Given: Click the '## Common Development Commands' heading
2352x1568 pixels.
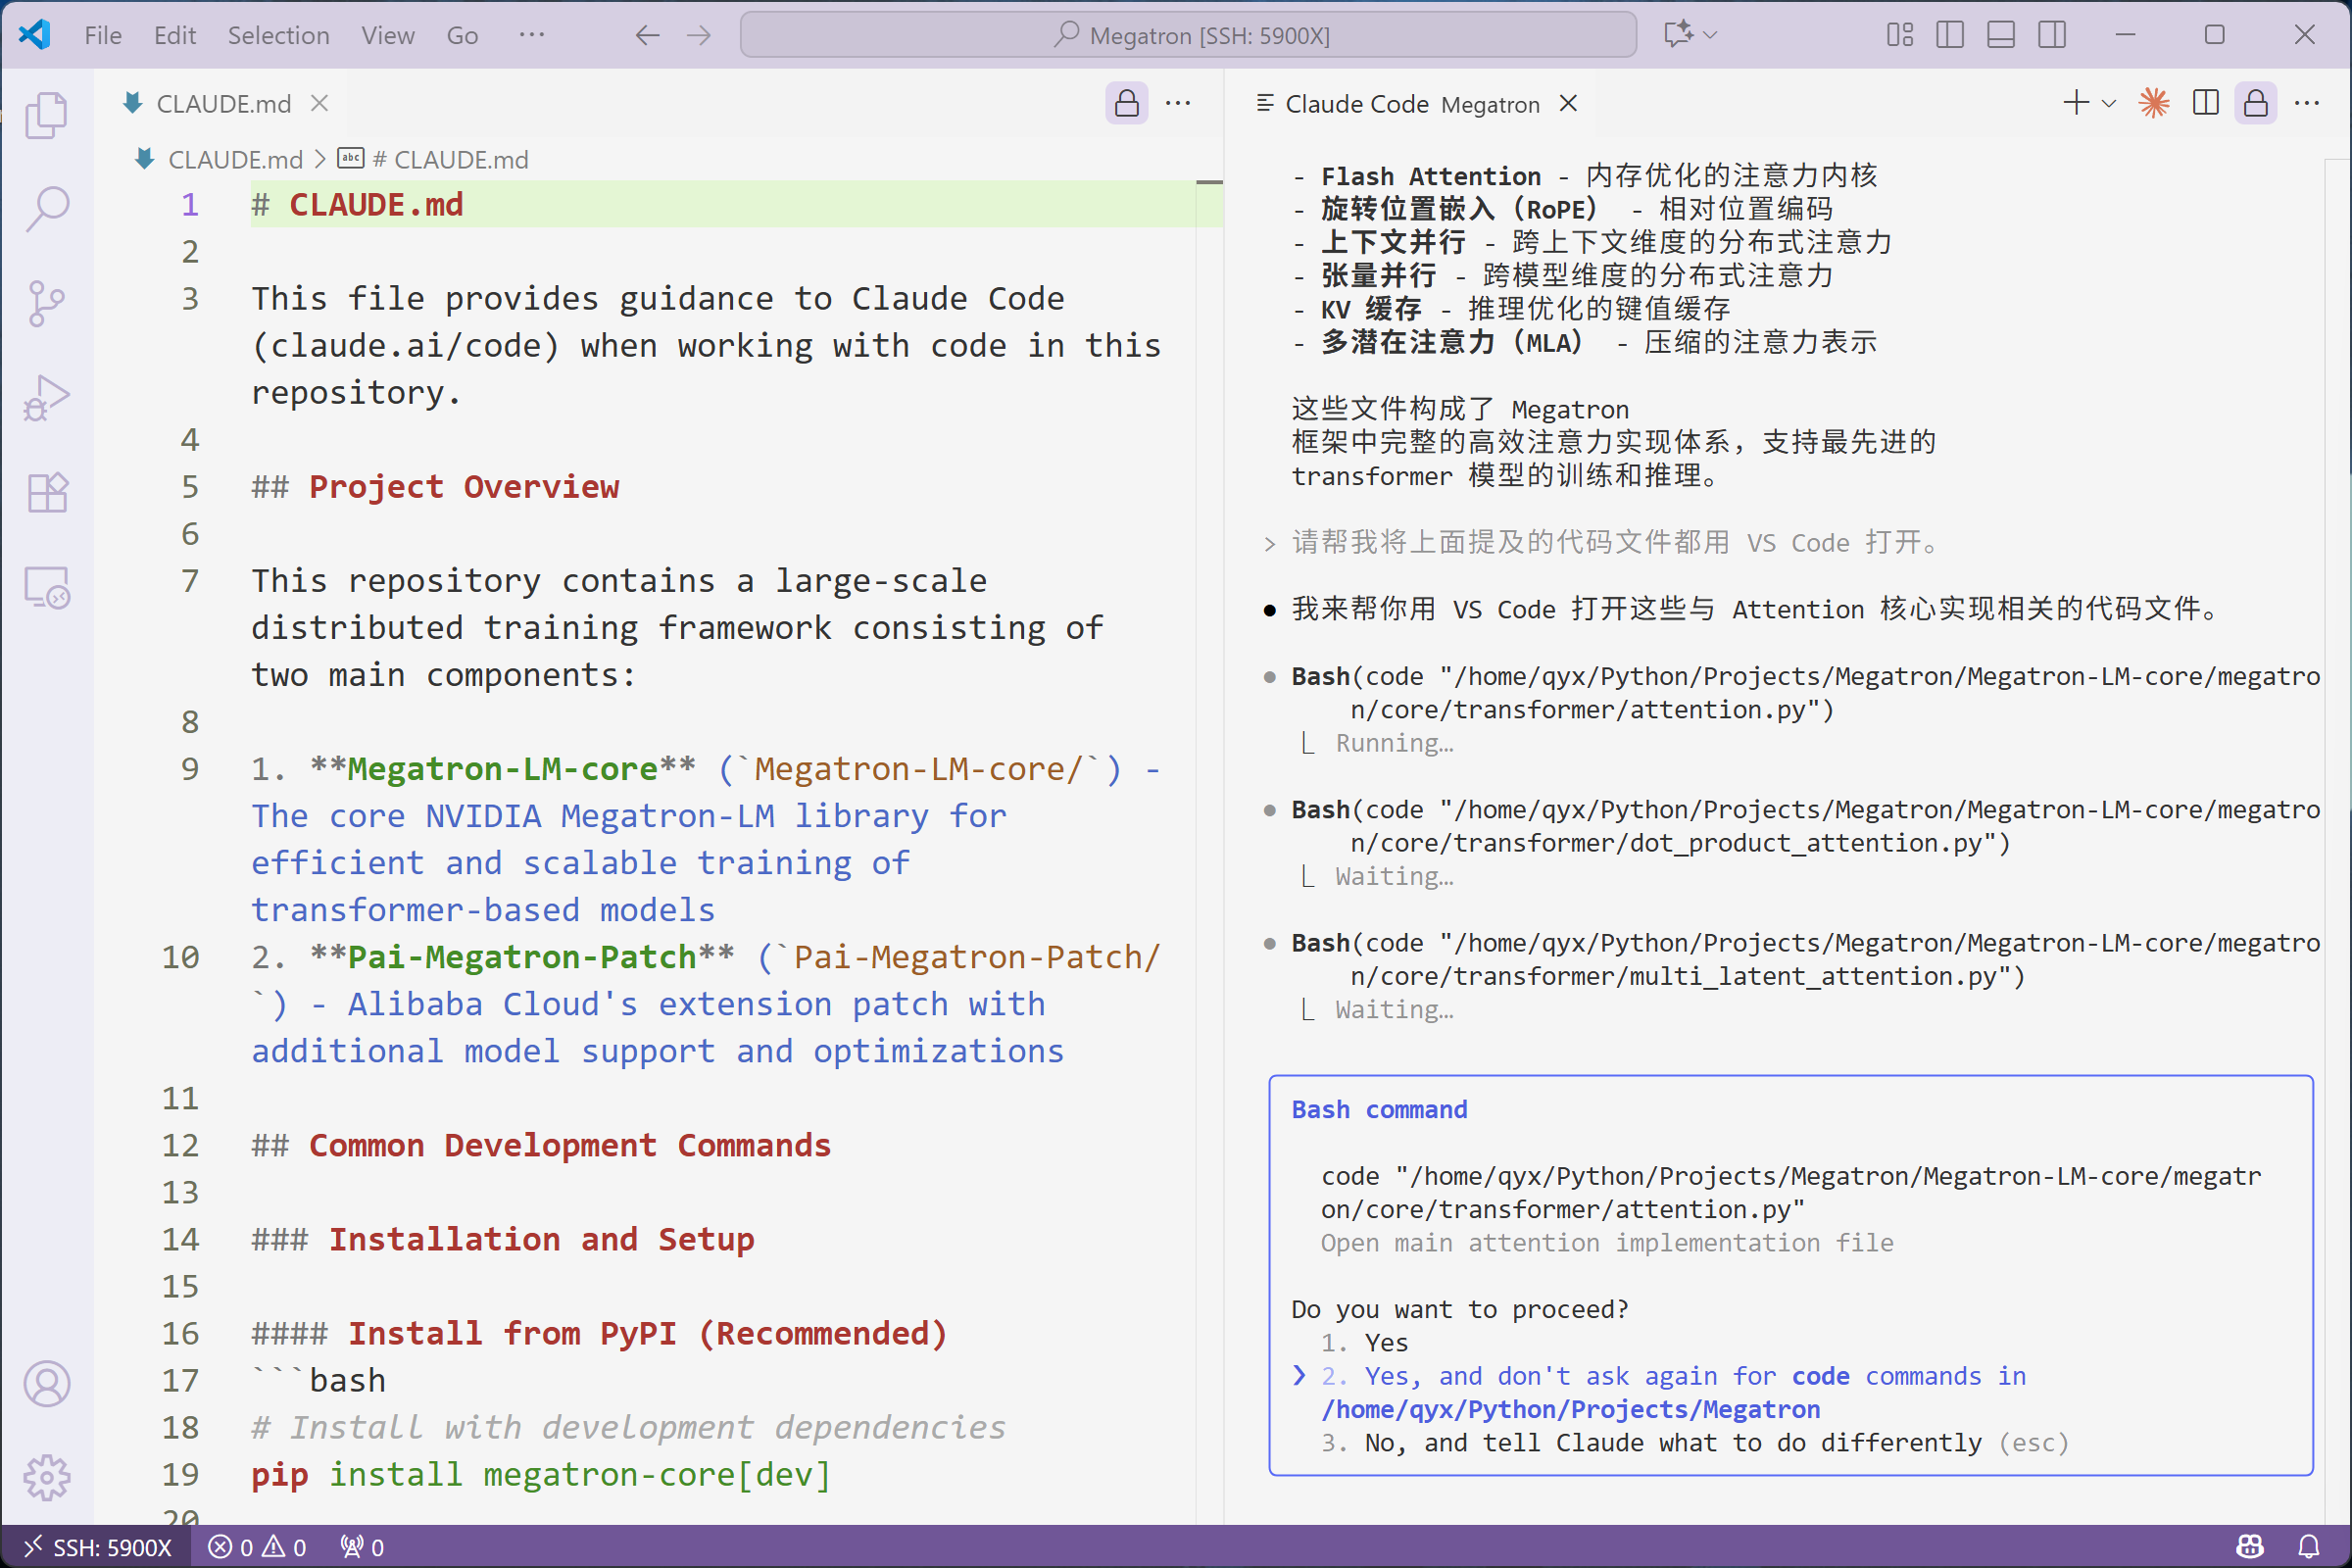Looking at the screenshot, I should pos(541,1146).
